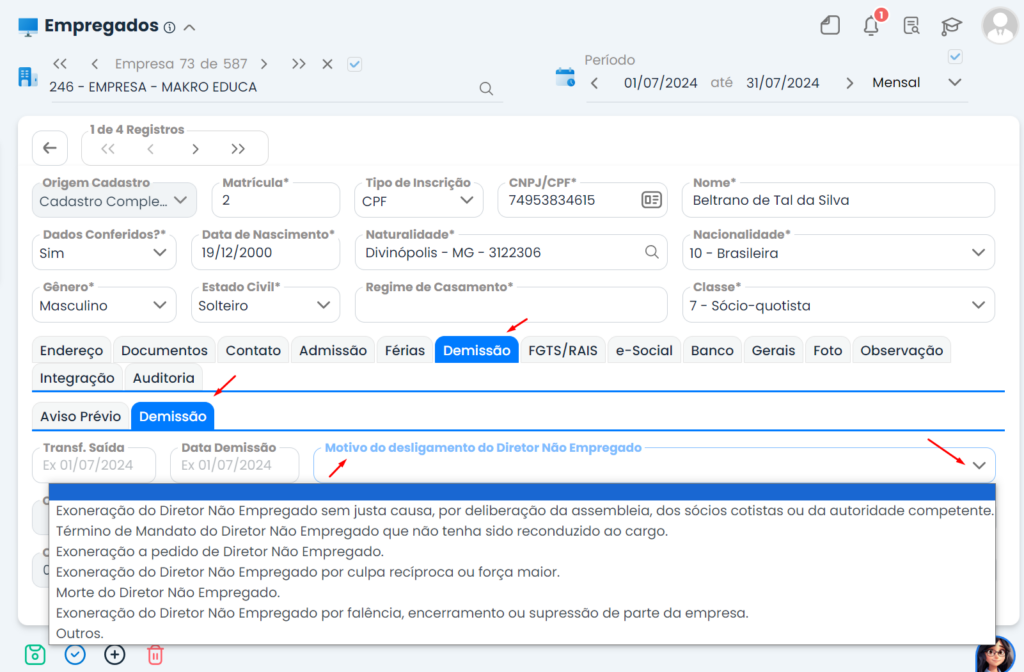This screenshot has width=1024, height=672.
Task: Switch to the Banco tab
Action: [712, 350]
